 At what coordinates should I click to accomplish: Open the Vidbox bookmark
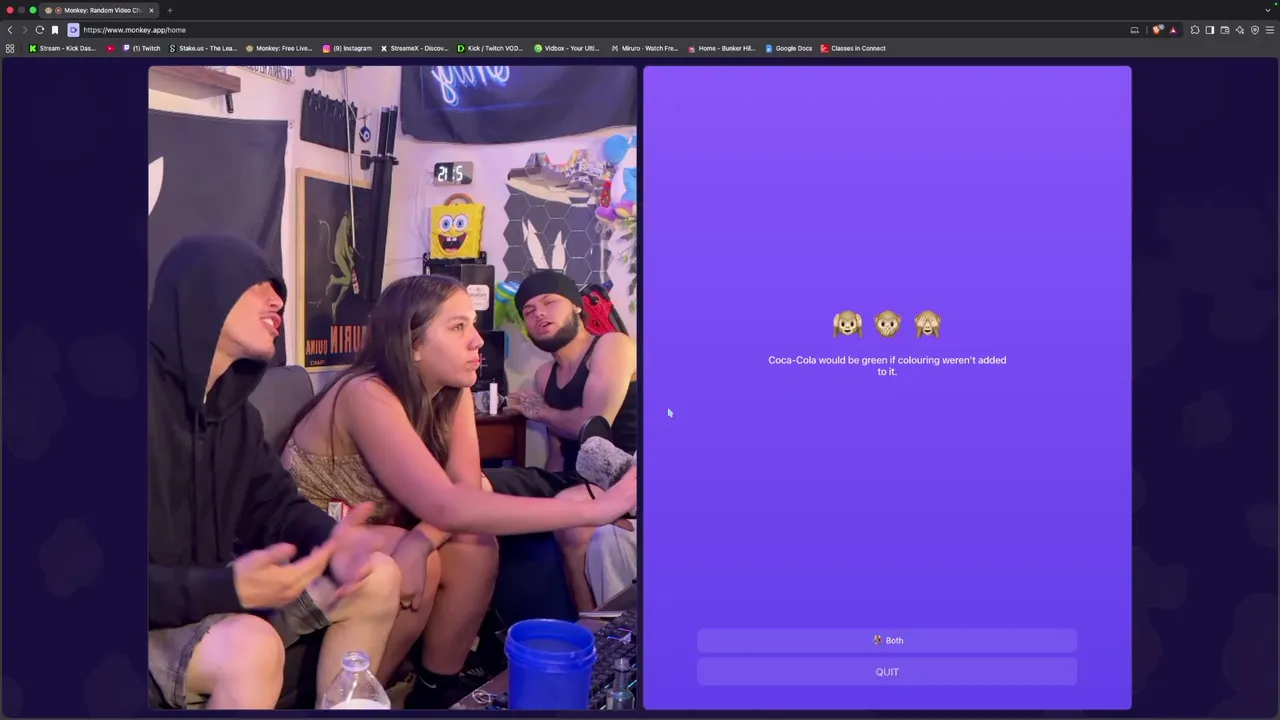click(x=567, y=48)
